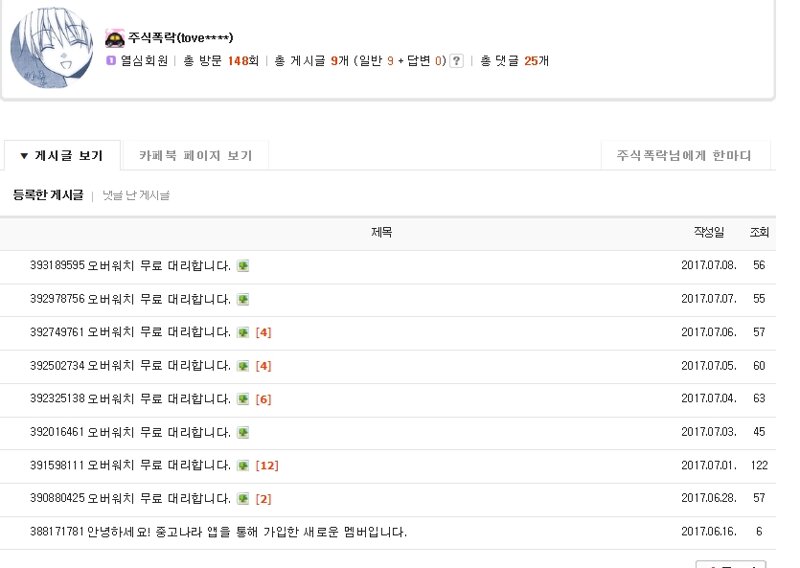The width and height of the screenshot is (800, 568).
Task: Select 등록한 게시글 filter
Action: [x=48, y=195]
